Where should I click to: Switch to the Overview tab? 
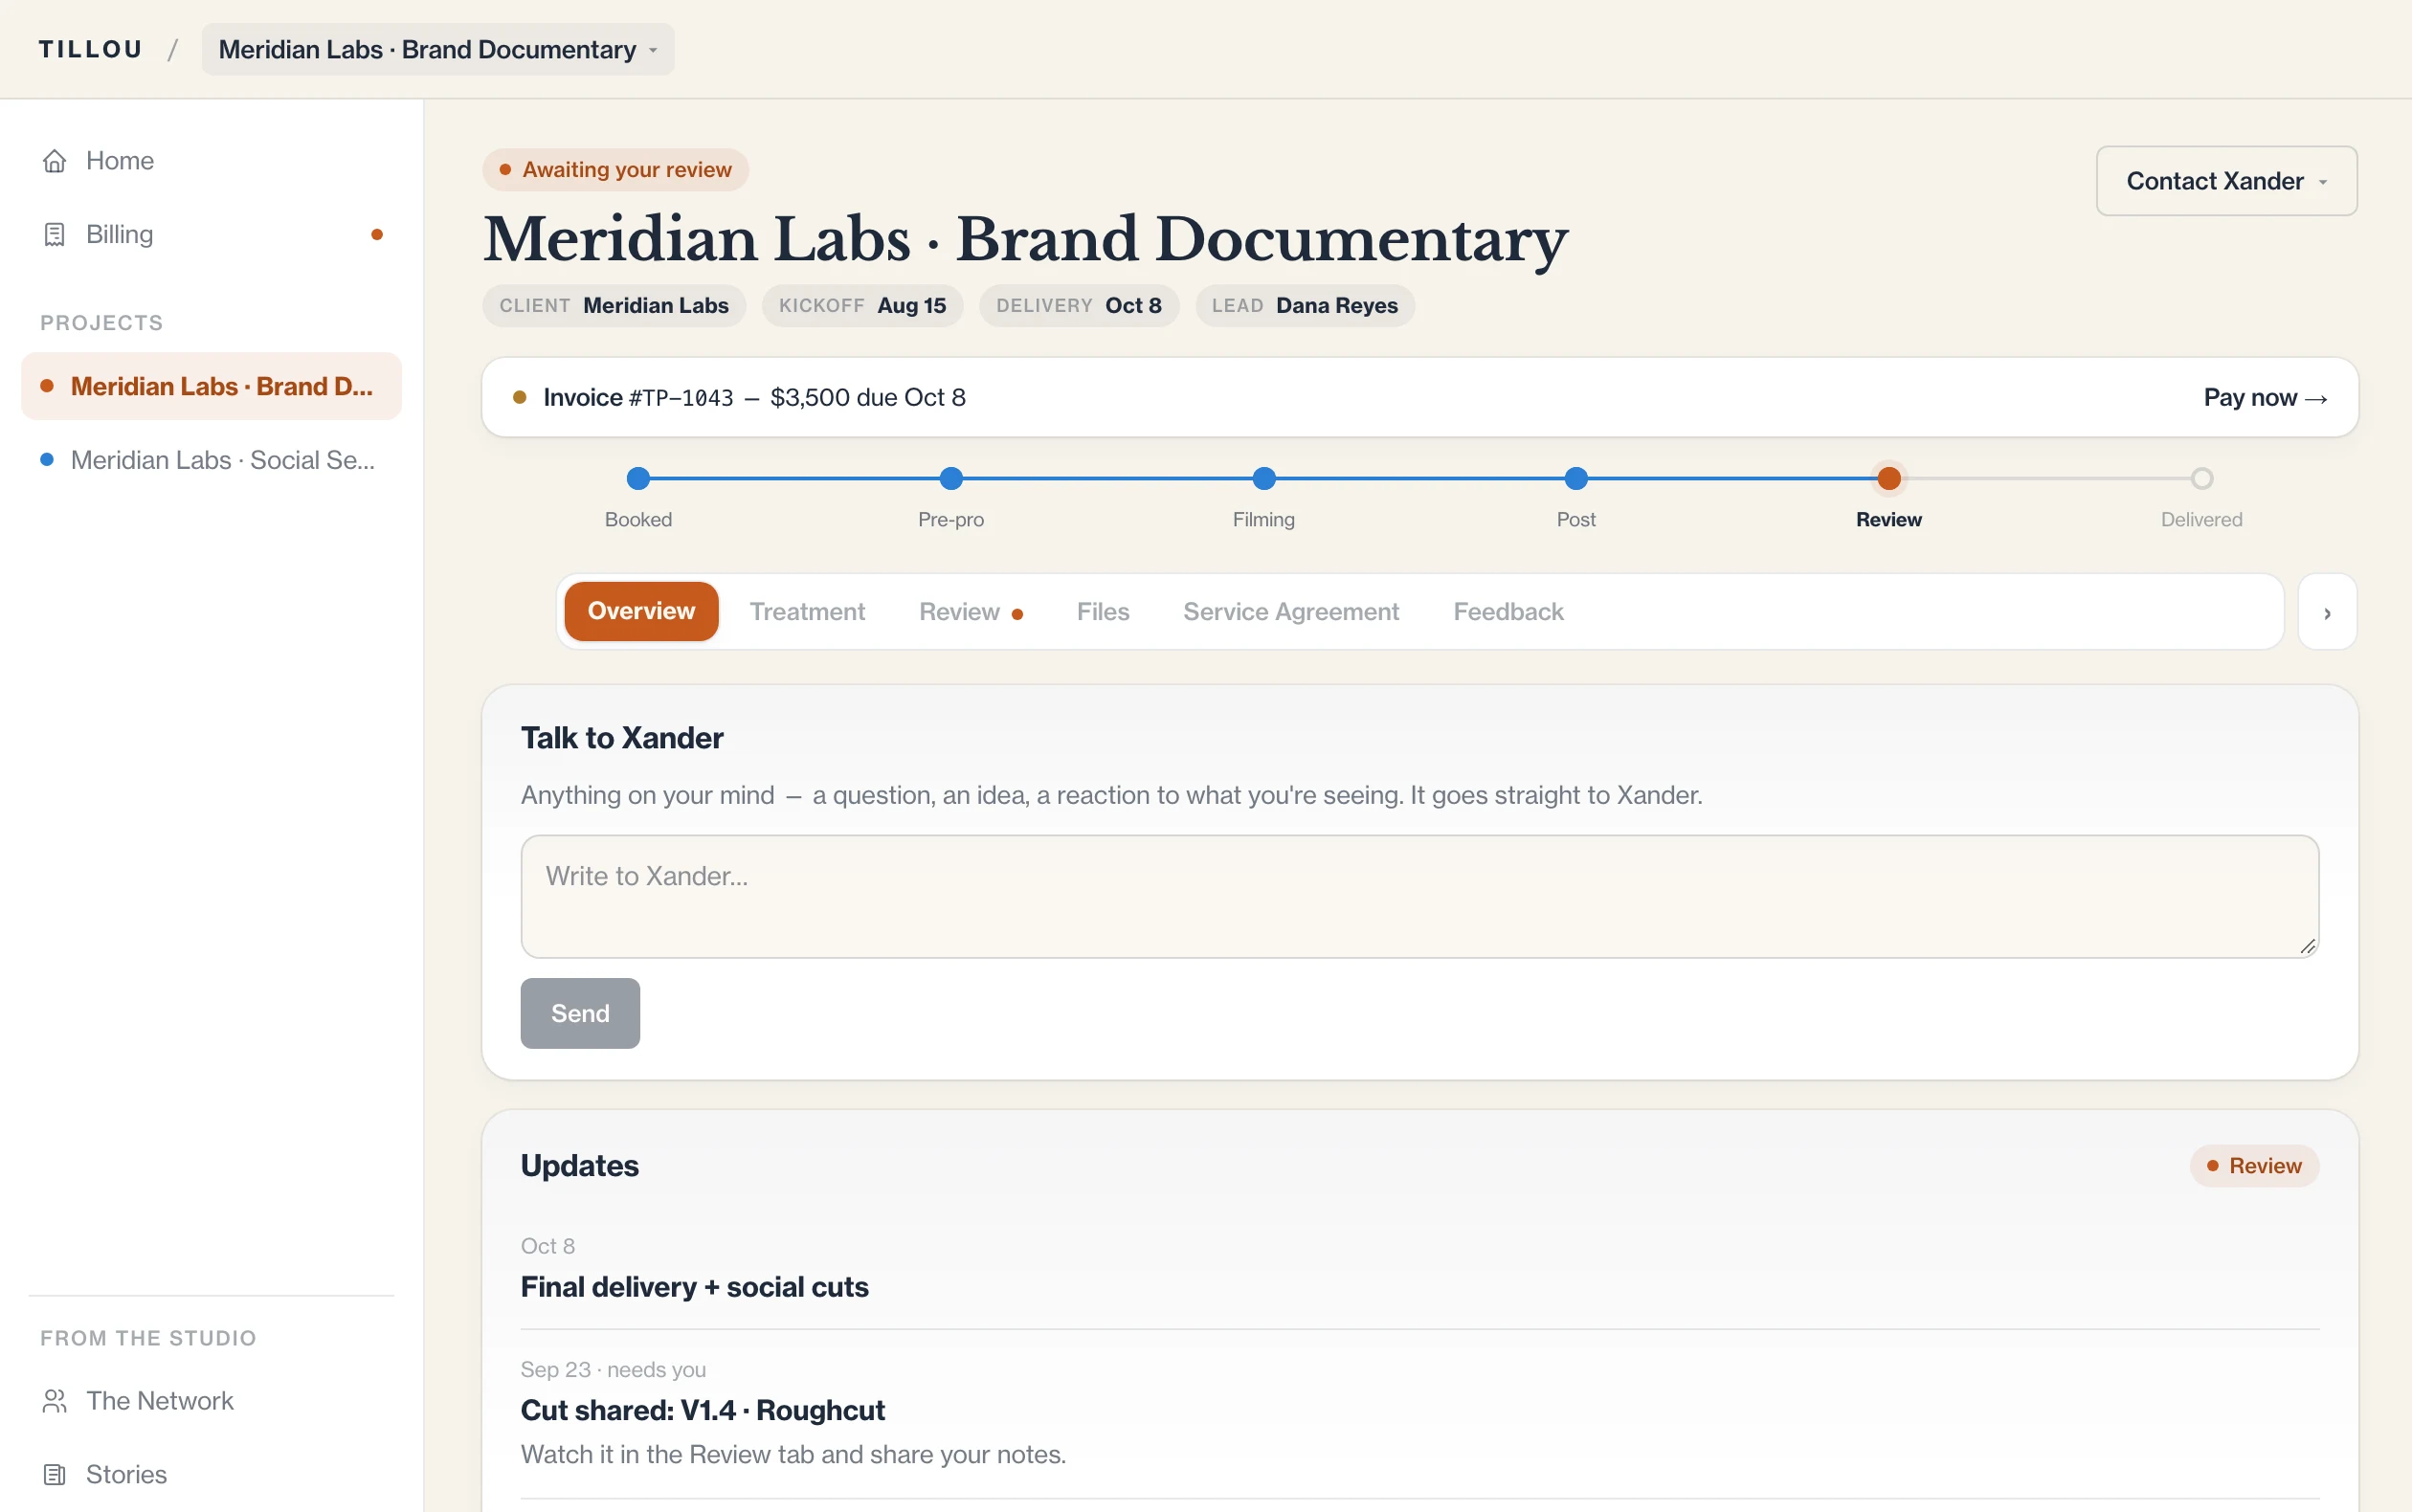click(641, 611)
